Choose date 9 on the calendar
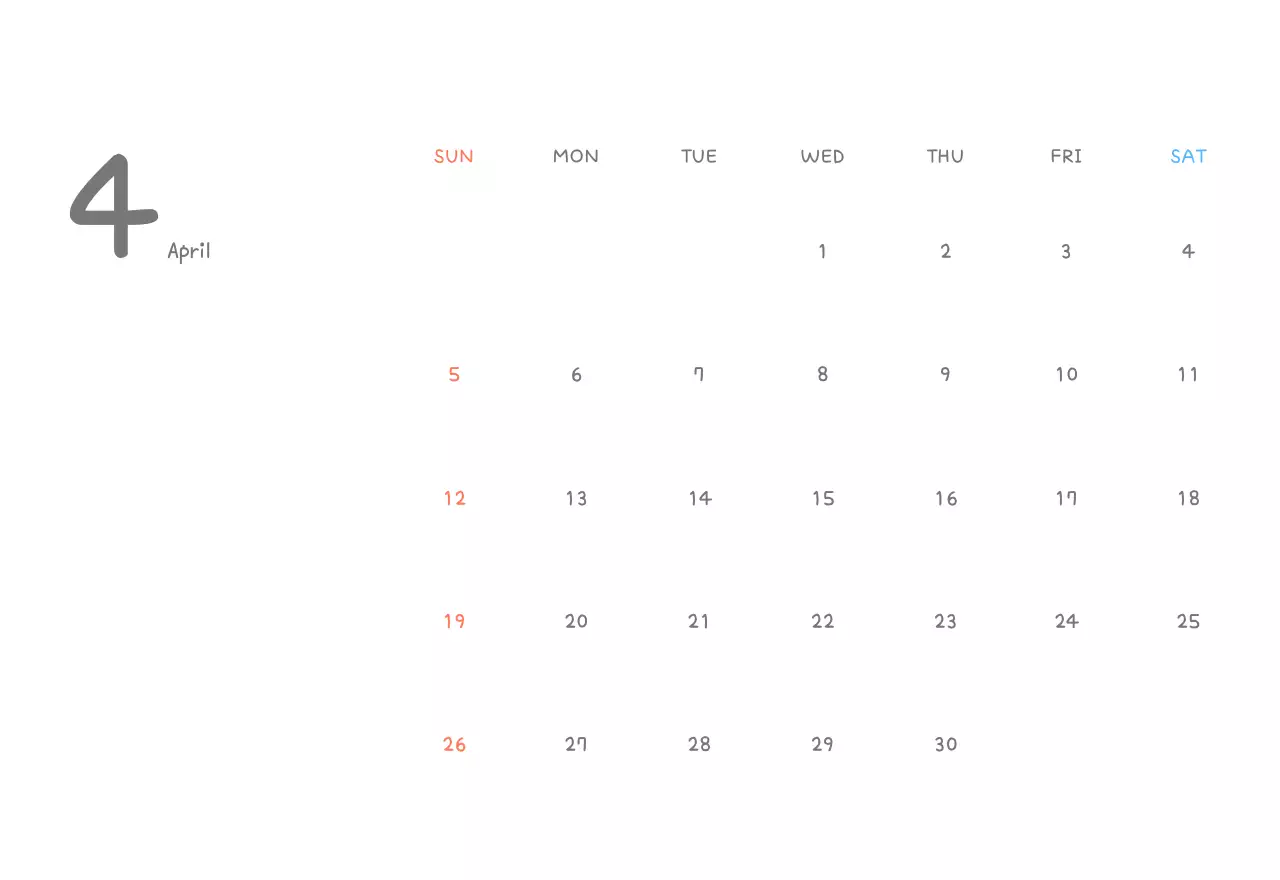The width and height of the screenshot is (1280, 880). (x=945, y=375)
